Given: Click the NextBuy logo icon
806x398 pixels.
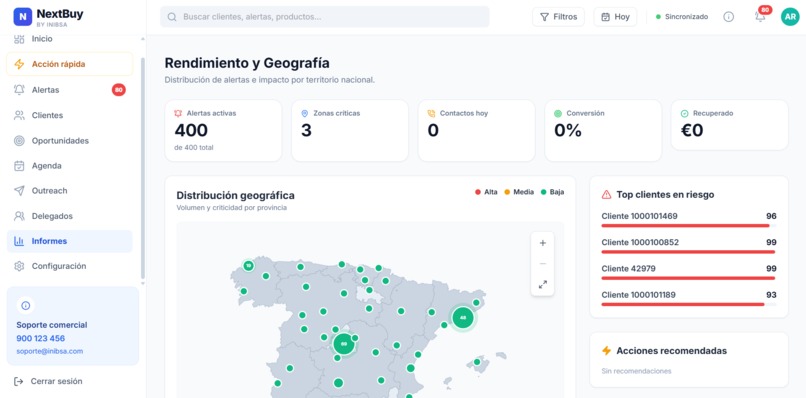Looking at the screenshot, I should [22, 16].
